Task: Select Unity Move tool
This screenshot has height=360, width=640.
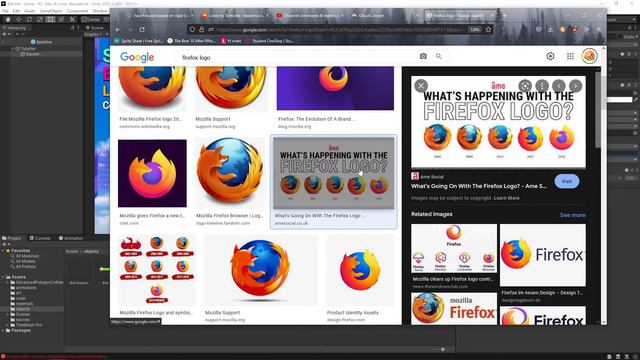Action: tap(18, 19)
